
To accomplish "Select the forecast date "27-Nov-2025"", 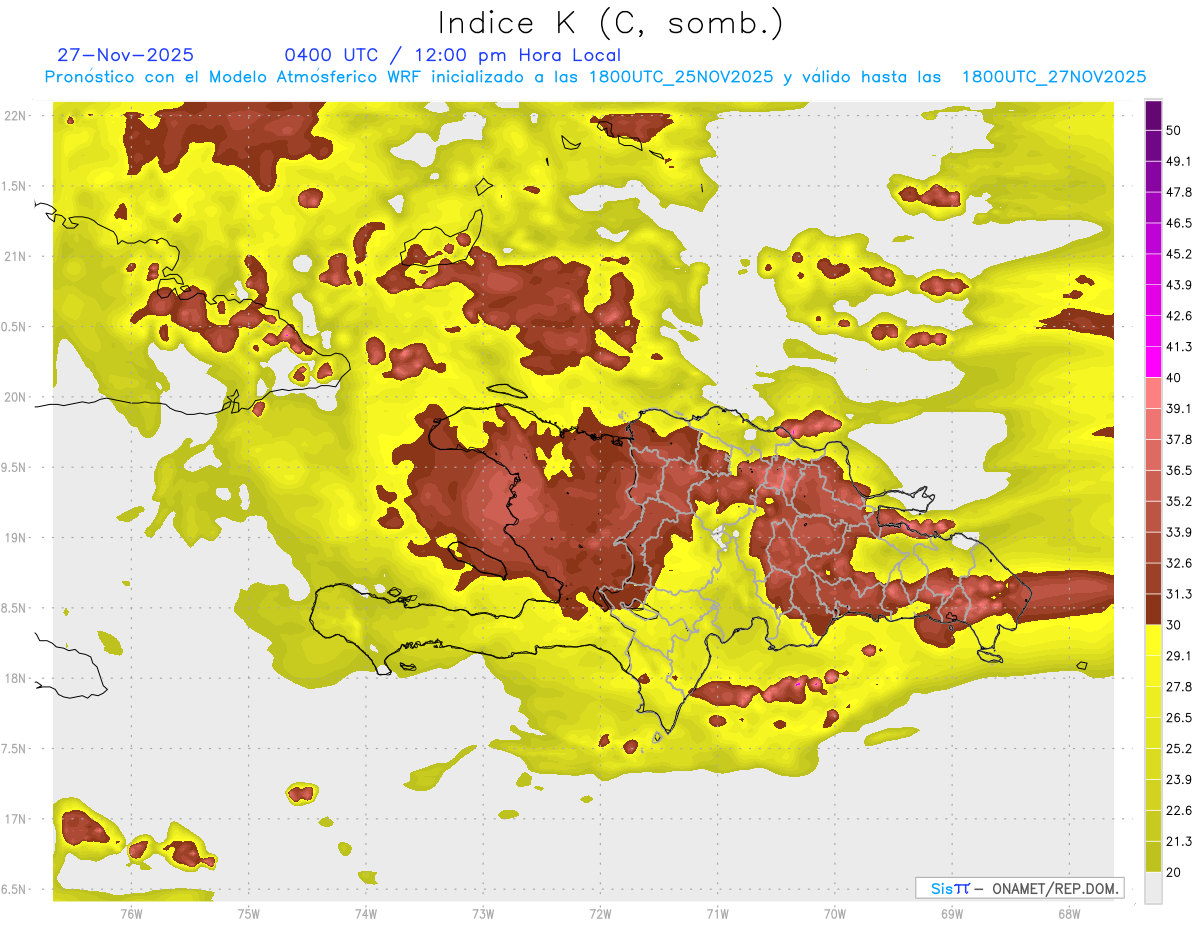I will (x=125, y=55).
